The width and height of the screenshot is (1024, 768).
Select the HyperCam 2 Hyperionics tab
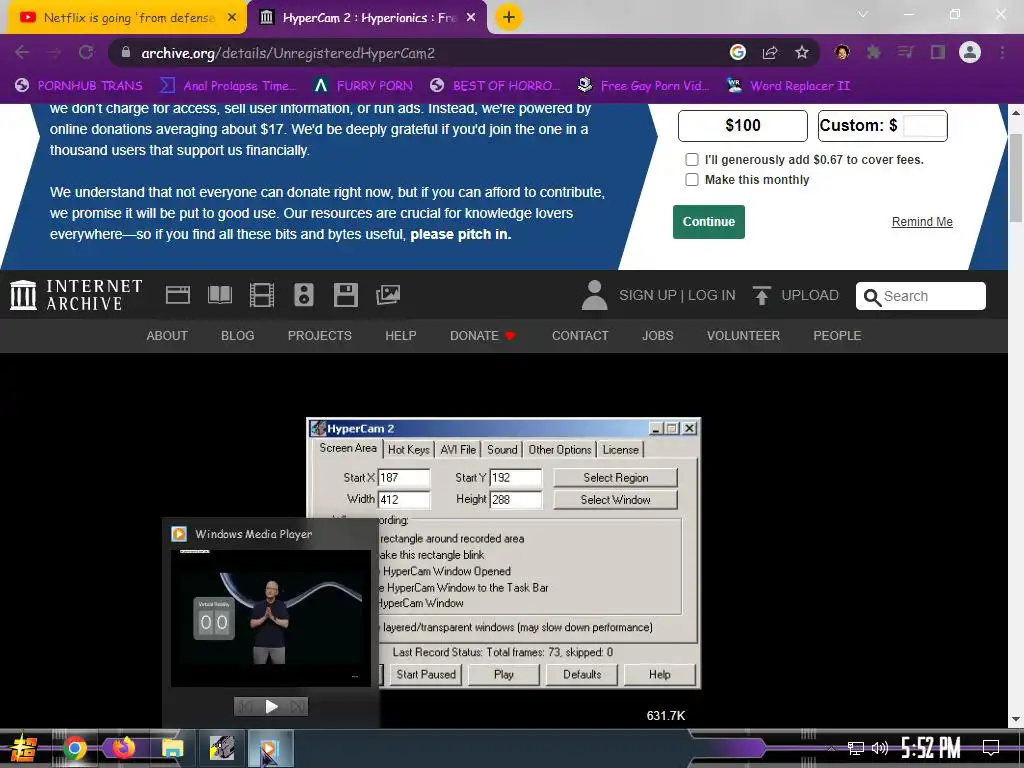[367, 18]
